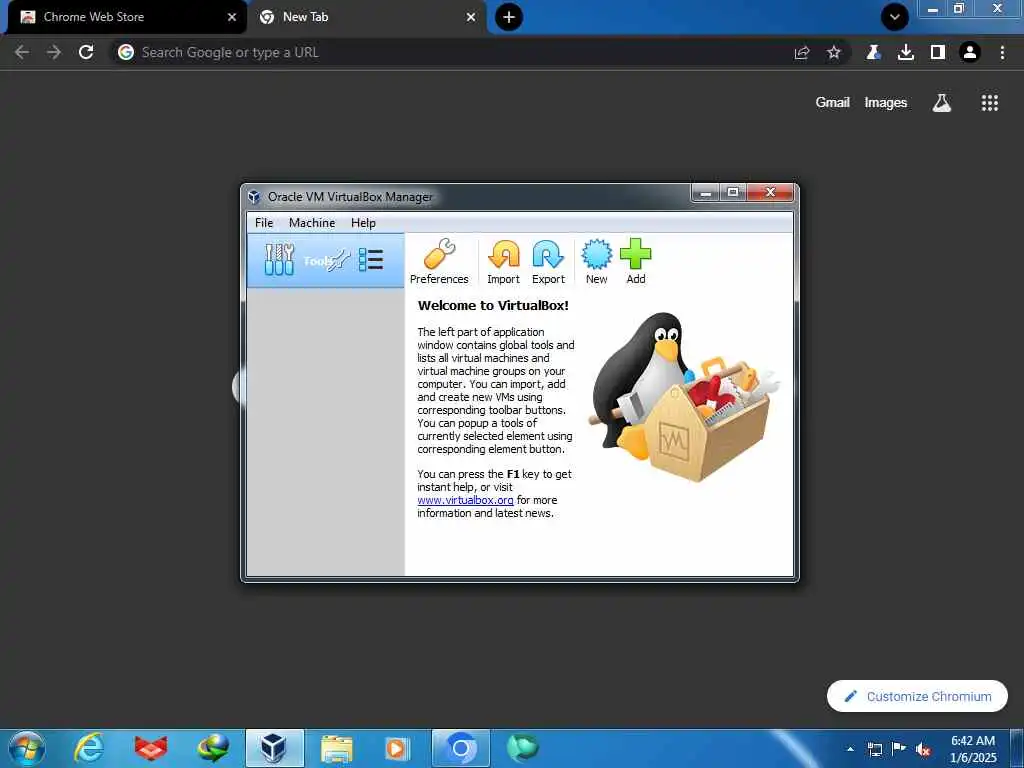The height and width of the screenshot is (768, 1024).
Task: Click the browser Back arrow
Action: coord(22,52)
